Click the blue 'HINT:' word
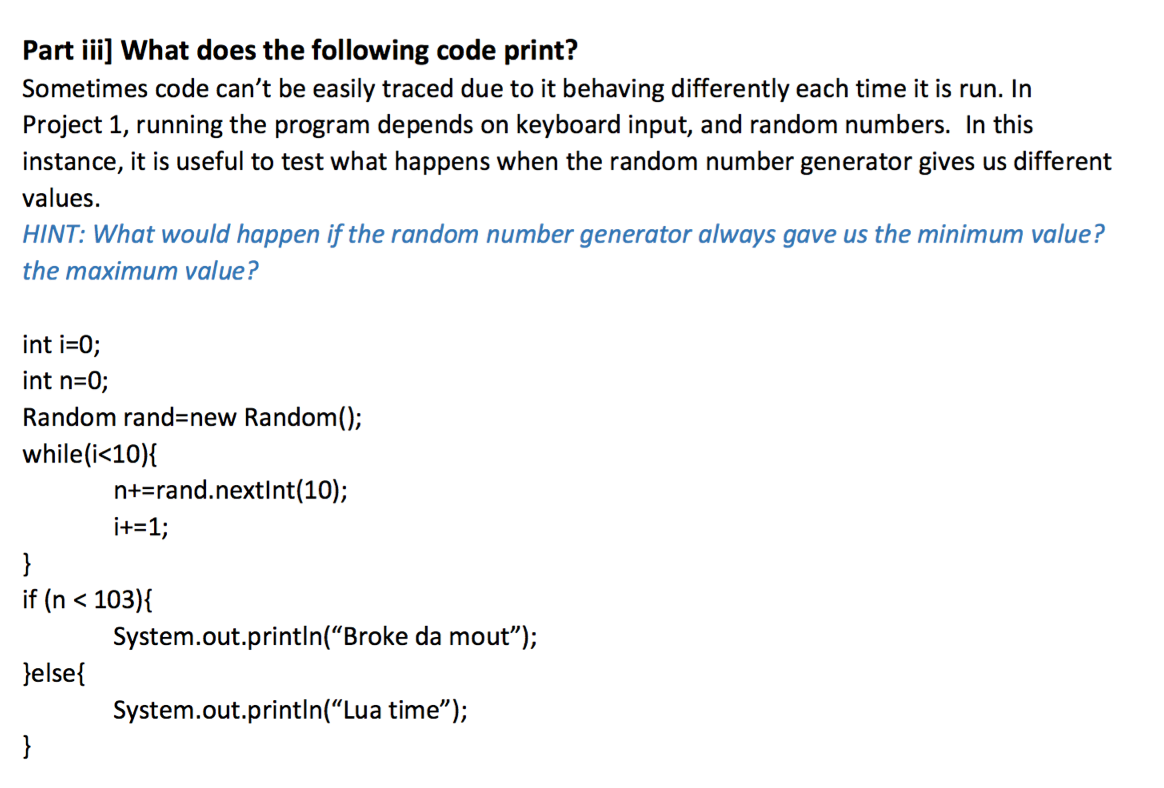The height and width of the screenshot is (788, 1164). click(x=54, y=235)
